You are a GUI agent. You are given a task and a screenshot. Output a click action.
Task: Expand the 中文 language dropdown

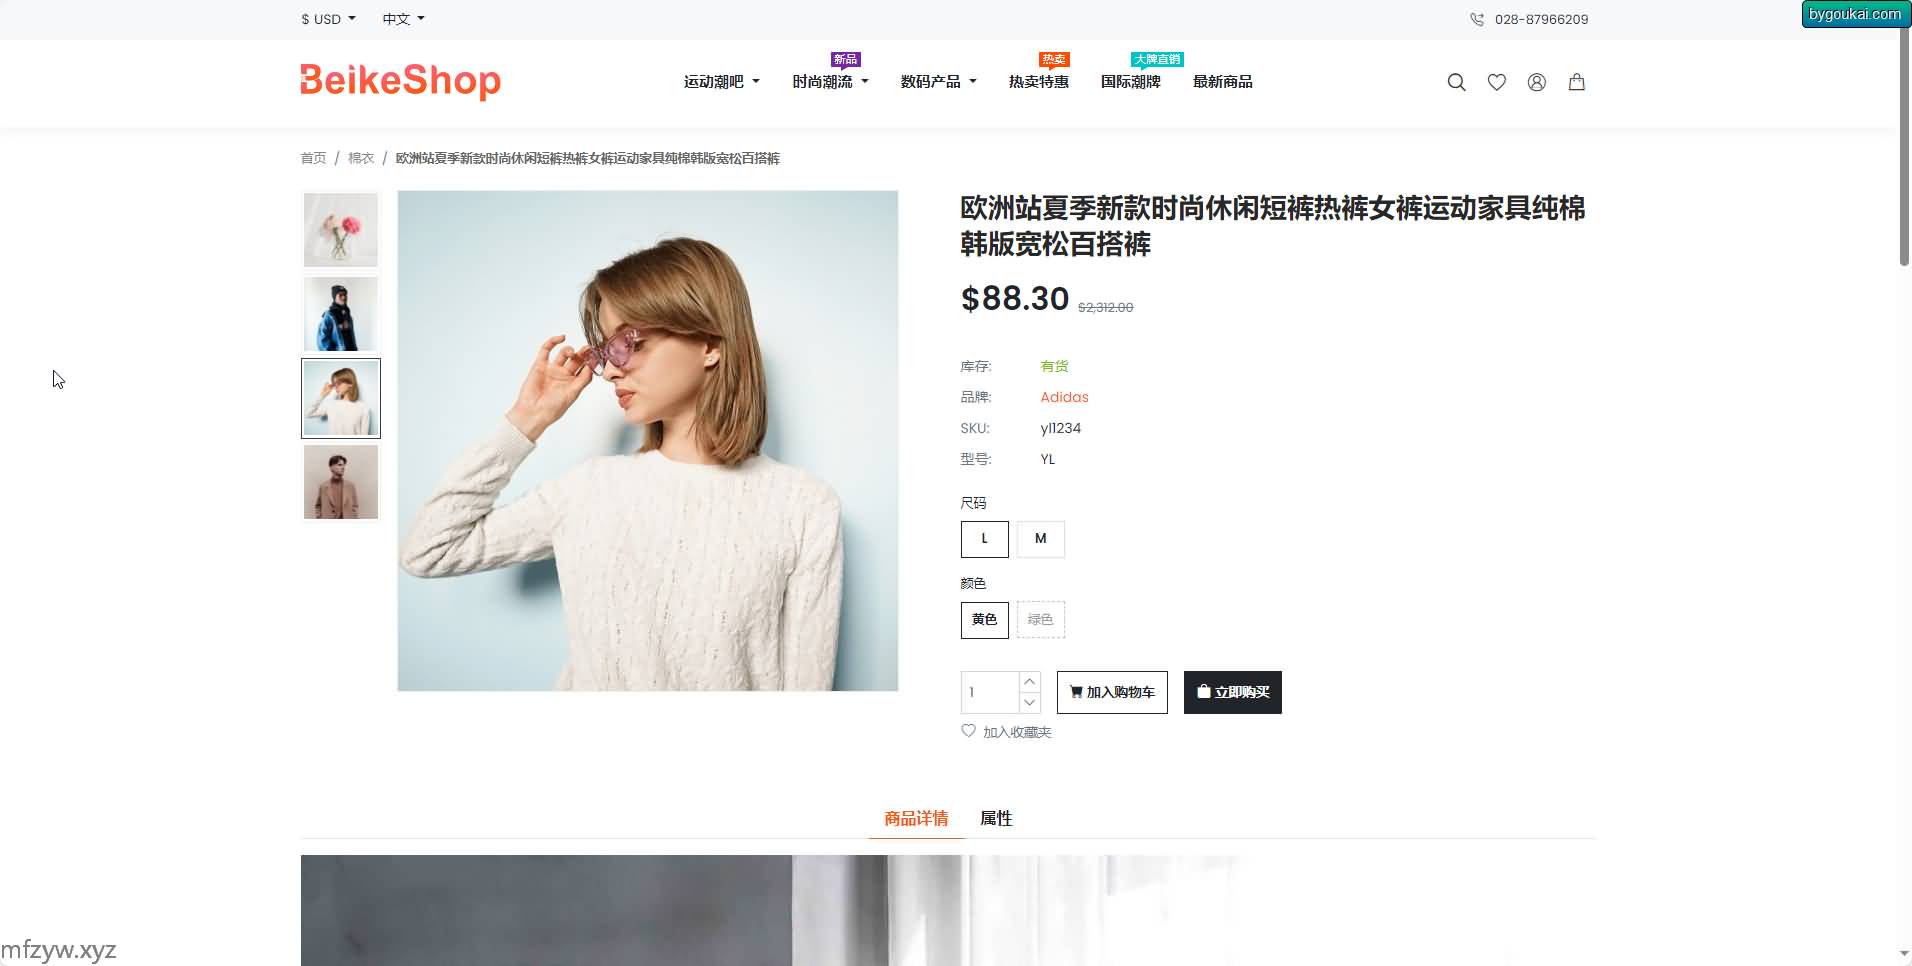click(403, 19)
